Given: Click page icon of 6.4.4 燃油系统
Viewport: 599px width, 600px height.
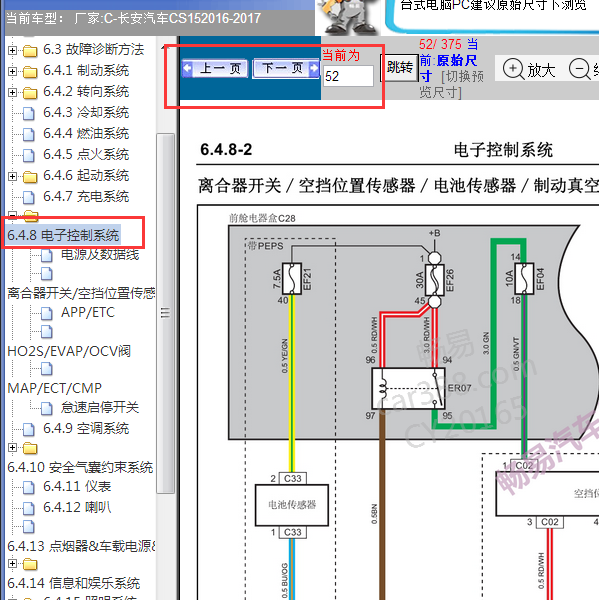Looking at the screenshot, I should (x=29, y=134).
